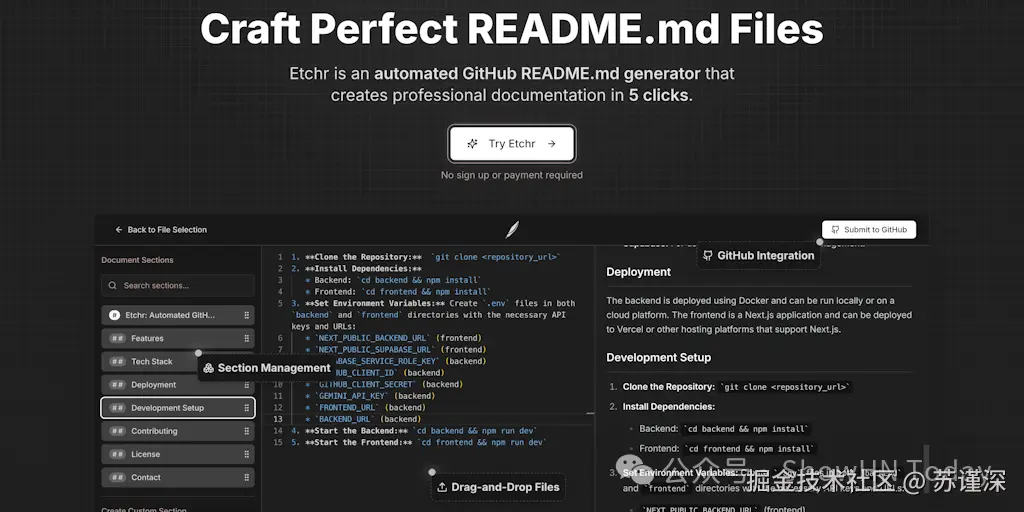Select the Features section

(x=178, y=338)
